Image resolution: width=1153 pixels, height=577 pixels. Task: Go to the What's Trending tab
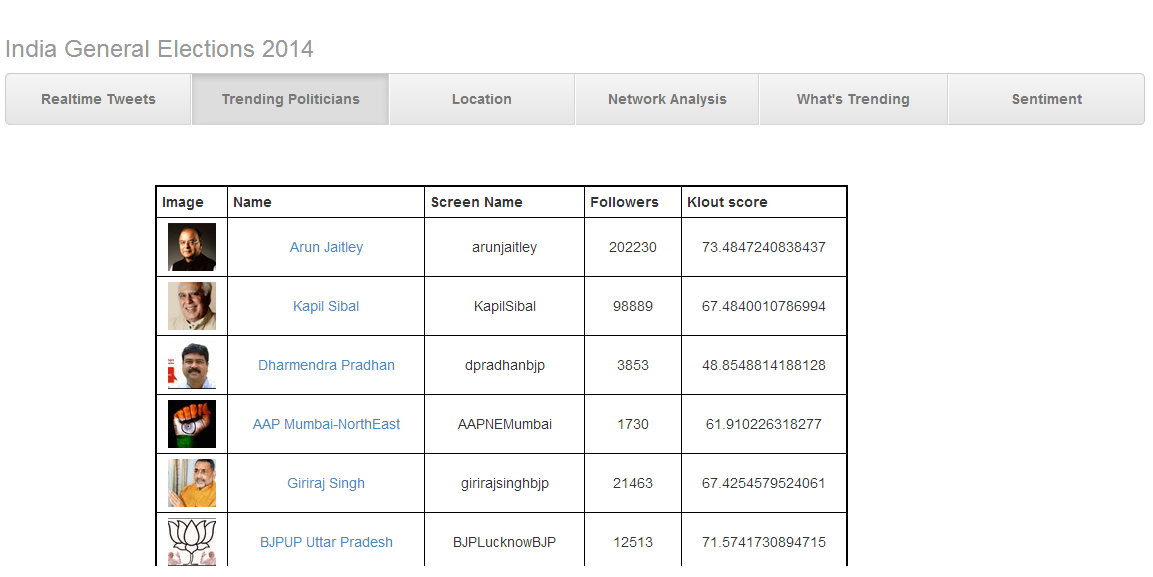[x=853, y=99]
